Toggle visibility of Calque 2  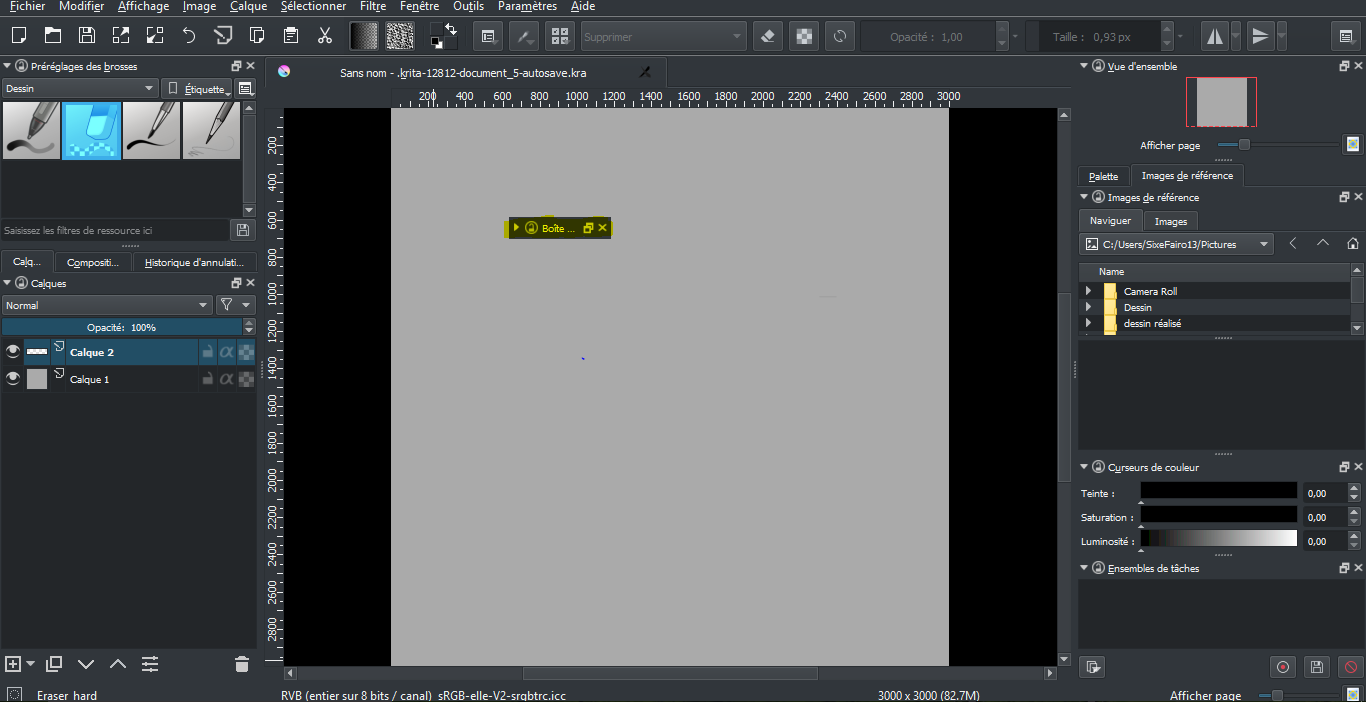coord(13,351)
